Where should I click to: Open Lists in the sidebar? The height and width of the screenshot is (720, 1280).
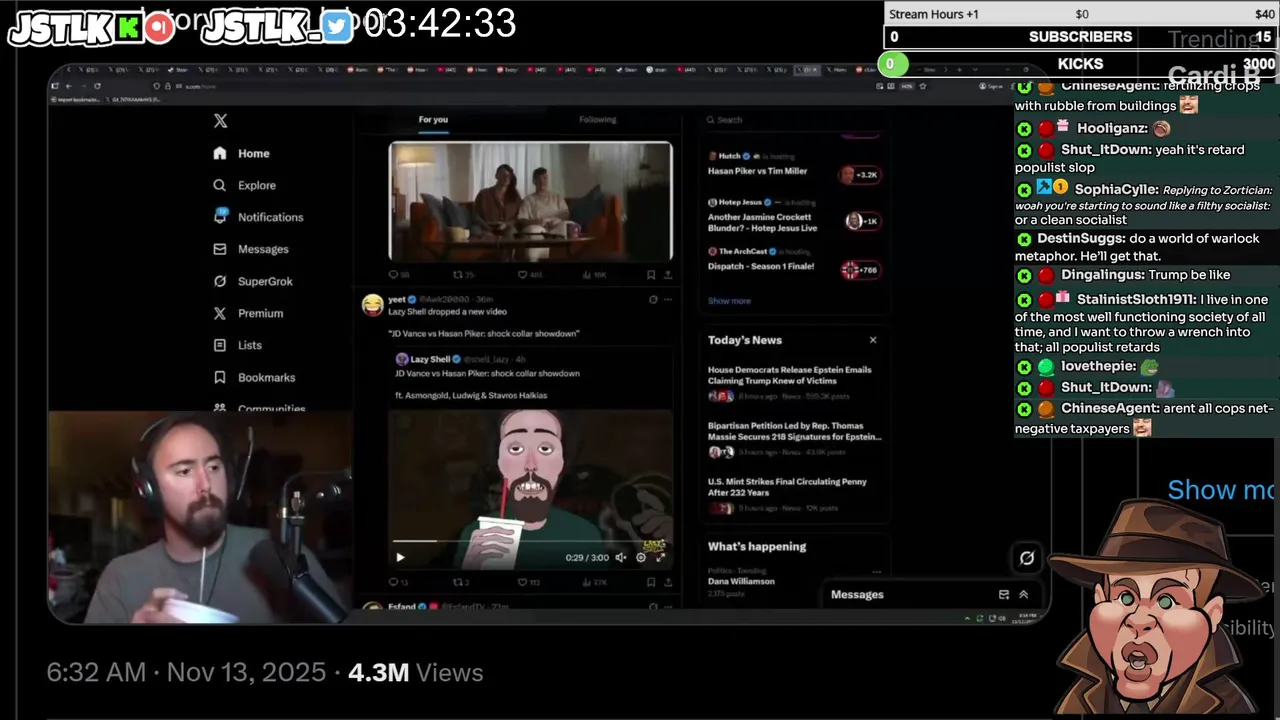point(238,345)
